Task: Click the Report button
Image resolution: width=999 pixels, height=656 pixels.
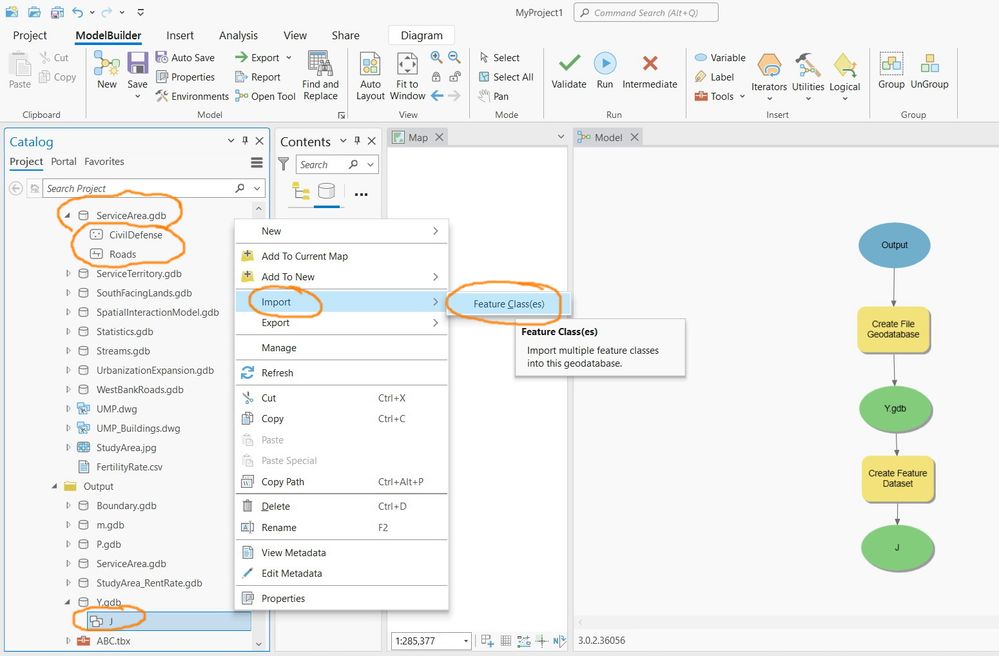Action: tap(257, 77)
